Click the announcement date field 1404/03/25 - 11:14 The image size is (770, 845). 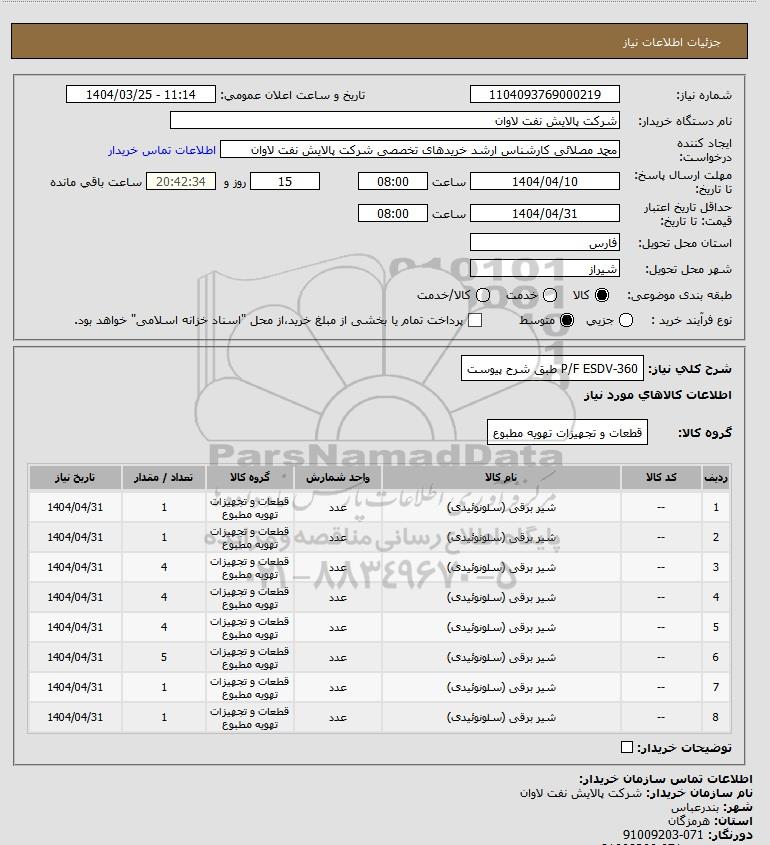(141, 94)
